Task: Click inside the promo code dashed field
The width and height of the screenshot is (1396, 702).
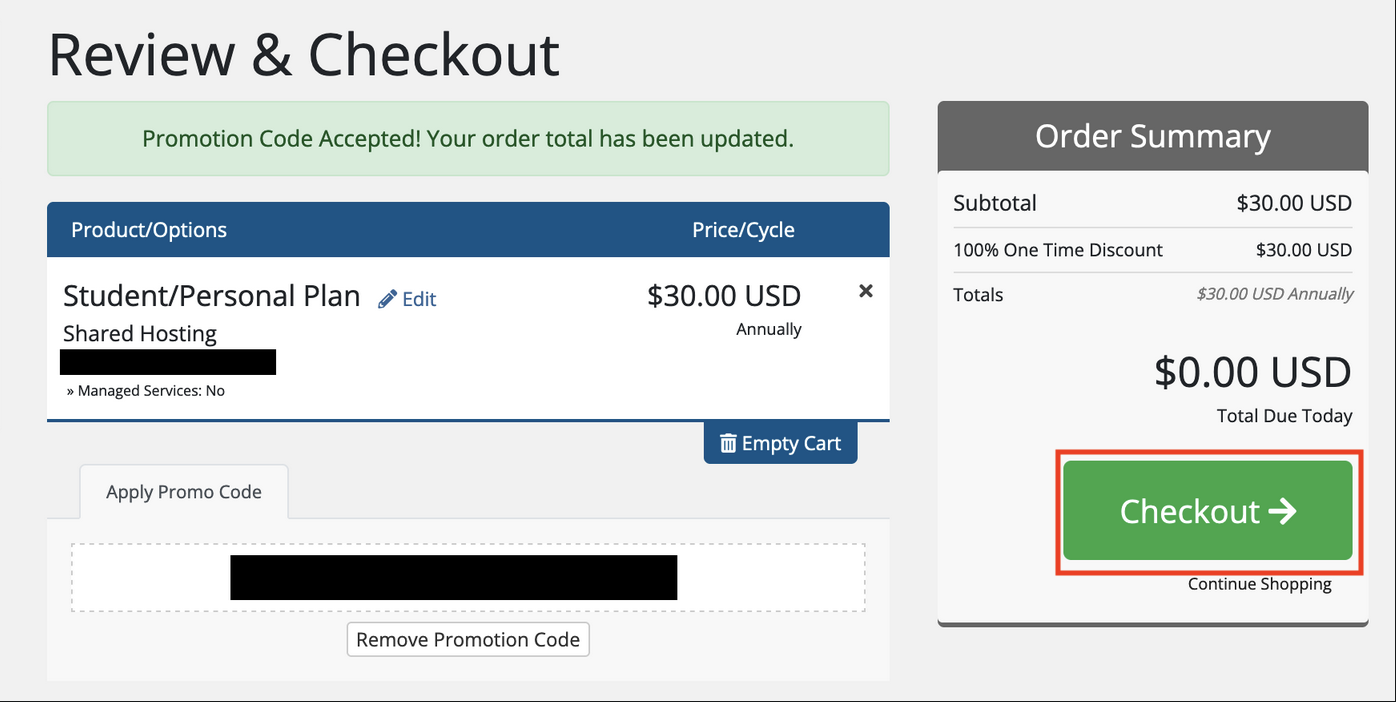Action: click(468, 578)
